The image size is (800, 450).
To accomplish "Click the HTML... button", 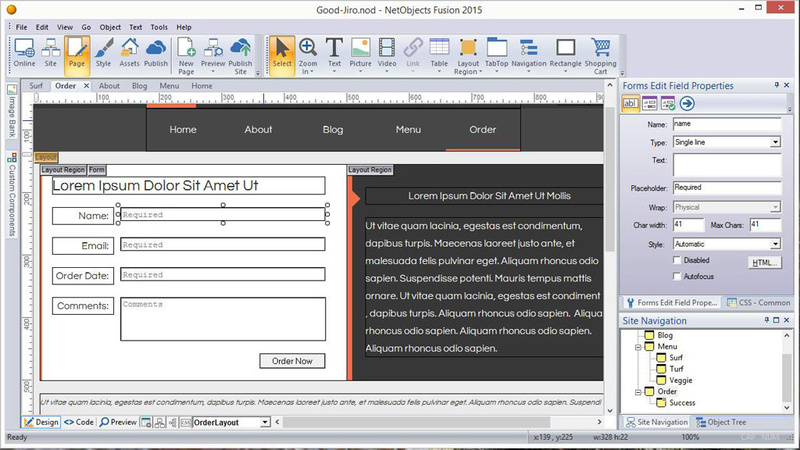I will 764,262.
